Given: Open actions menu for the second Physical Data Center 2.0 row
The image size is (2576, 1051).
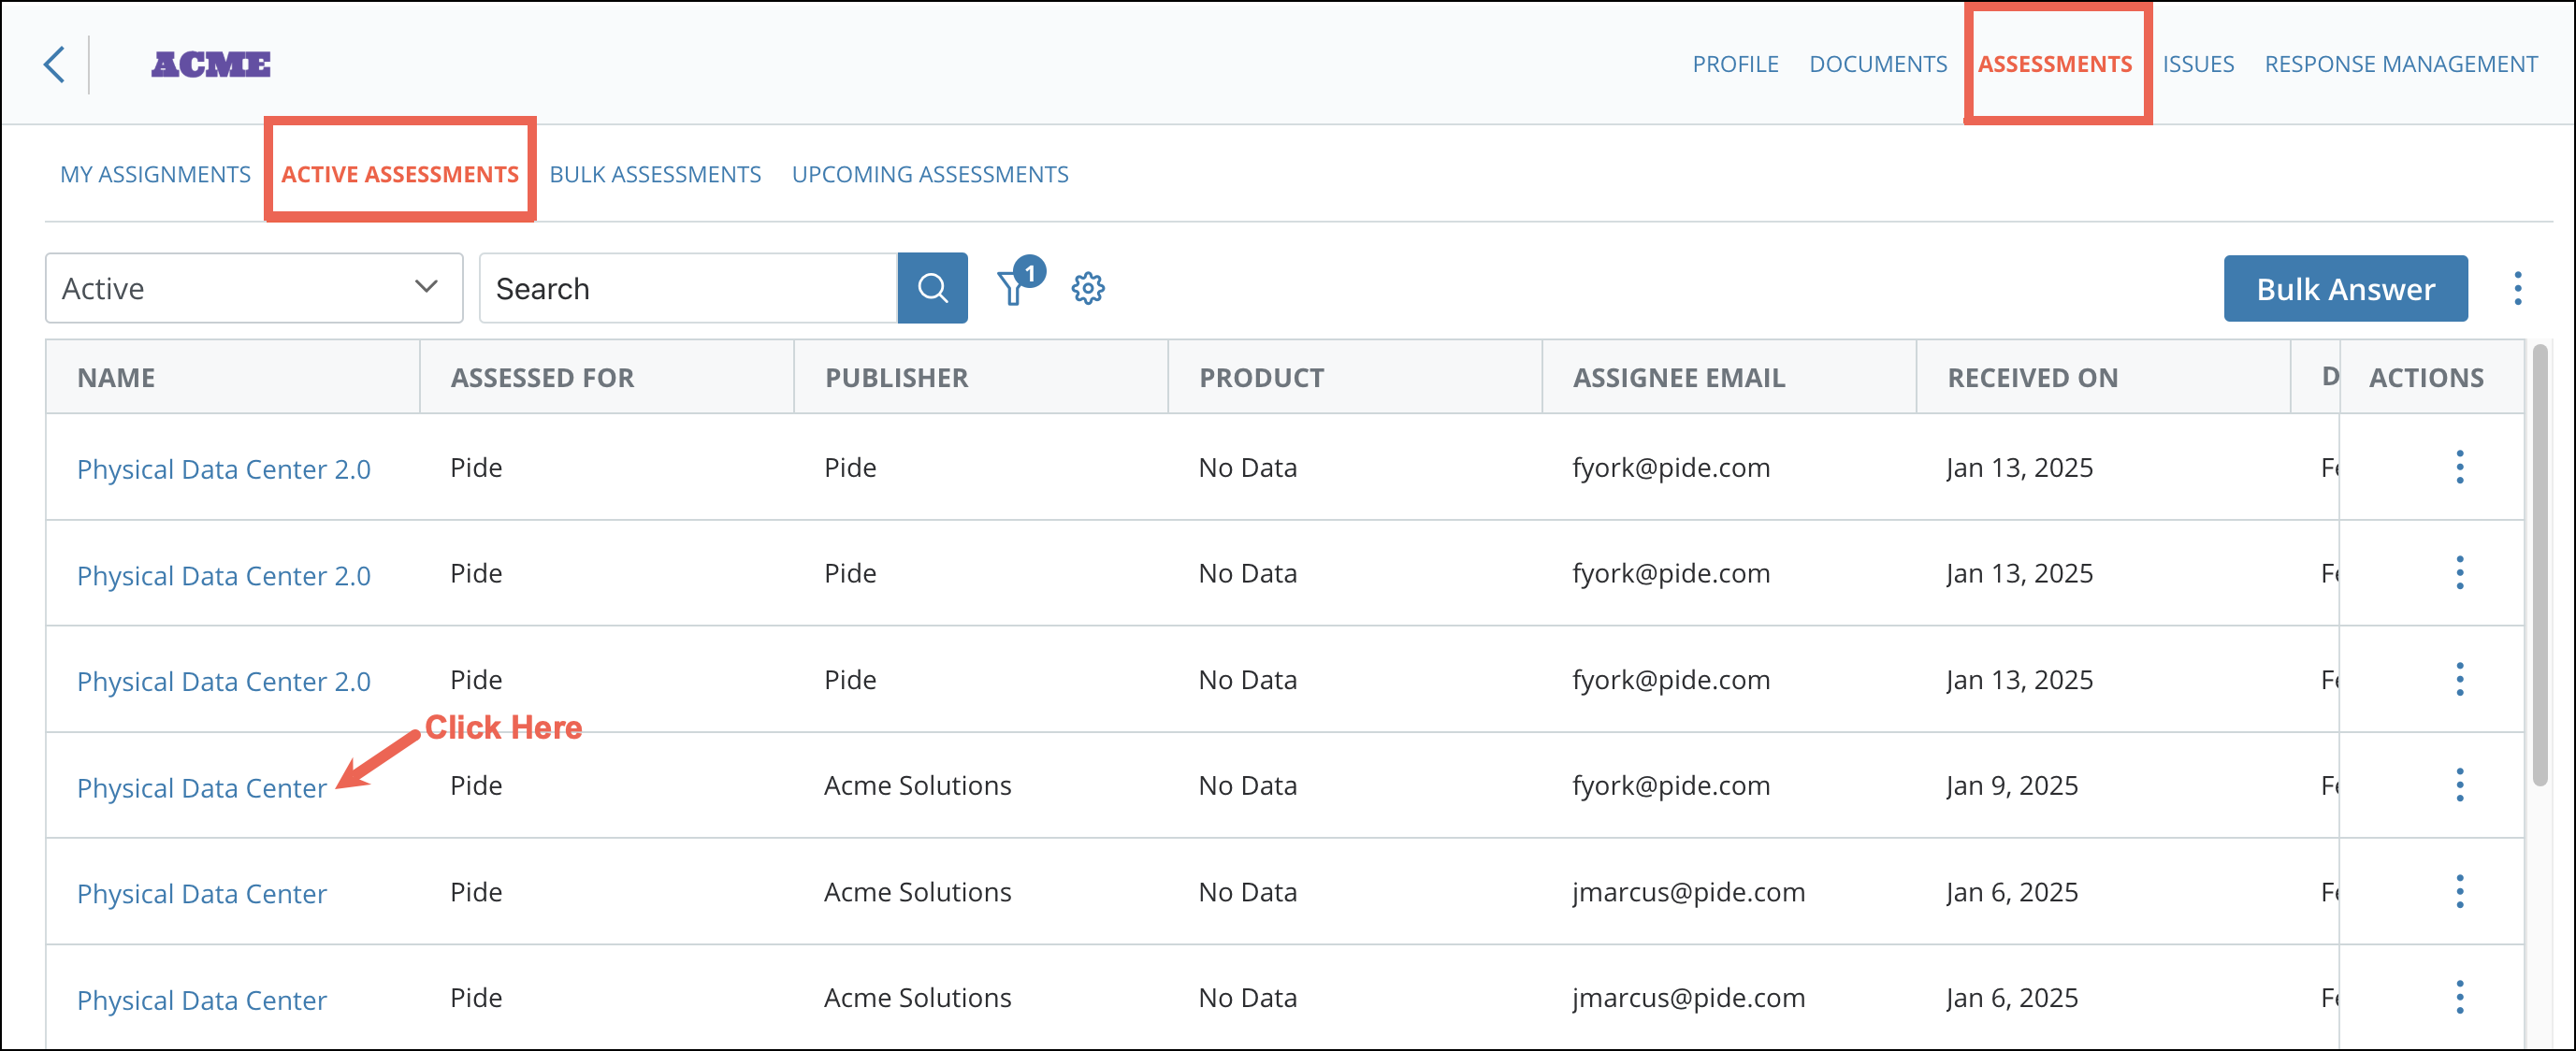Looking at the screenshot, I should click(2460, 573).
